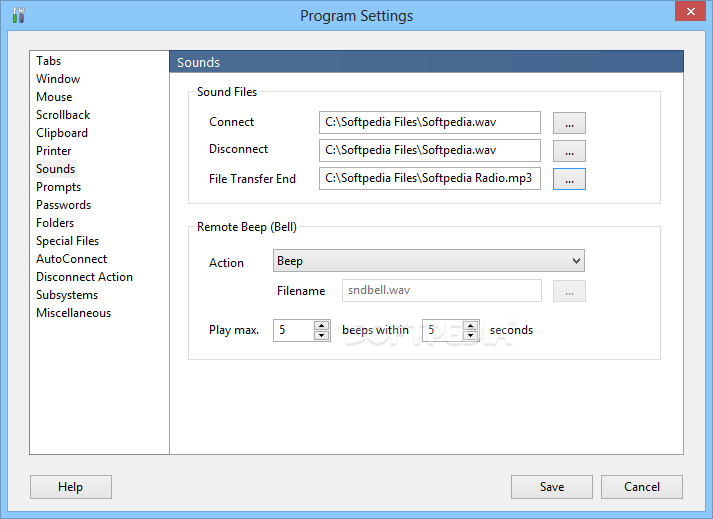713x519 pixels.
Task: Open the Scrollback settings page
Action: tap(63, 115)
